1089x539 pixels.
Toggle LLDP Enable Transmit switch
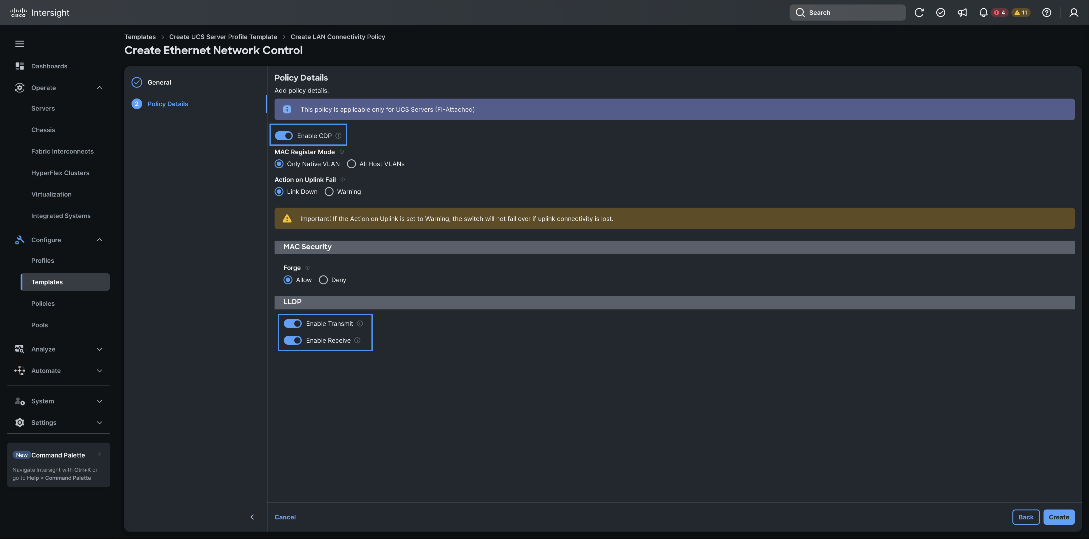(x=293, y=324)
